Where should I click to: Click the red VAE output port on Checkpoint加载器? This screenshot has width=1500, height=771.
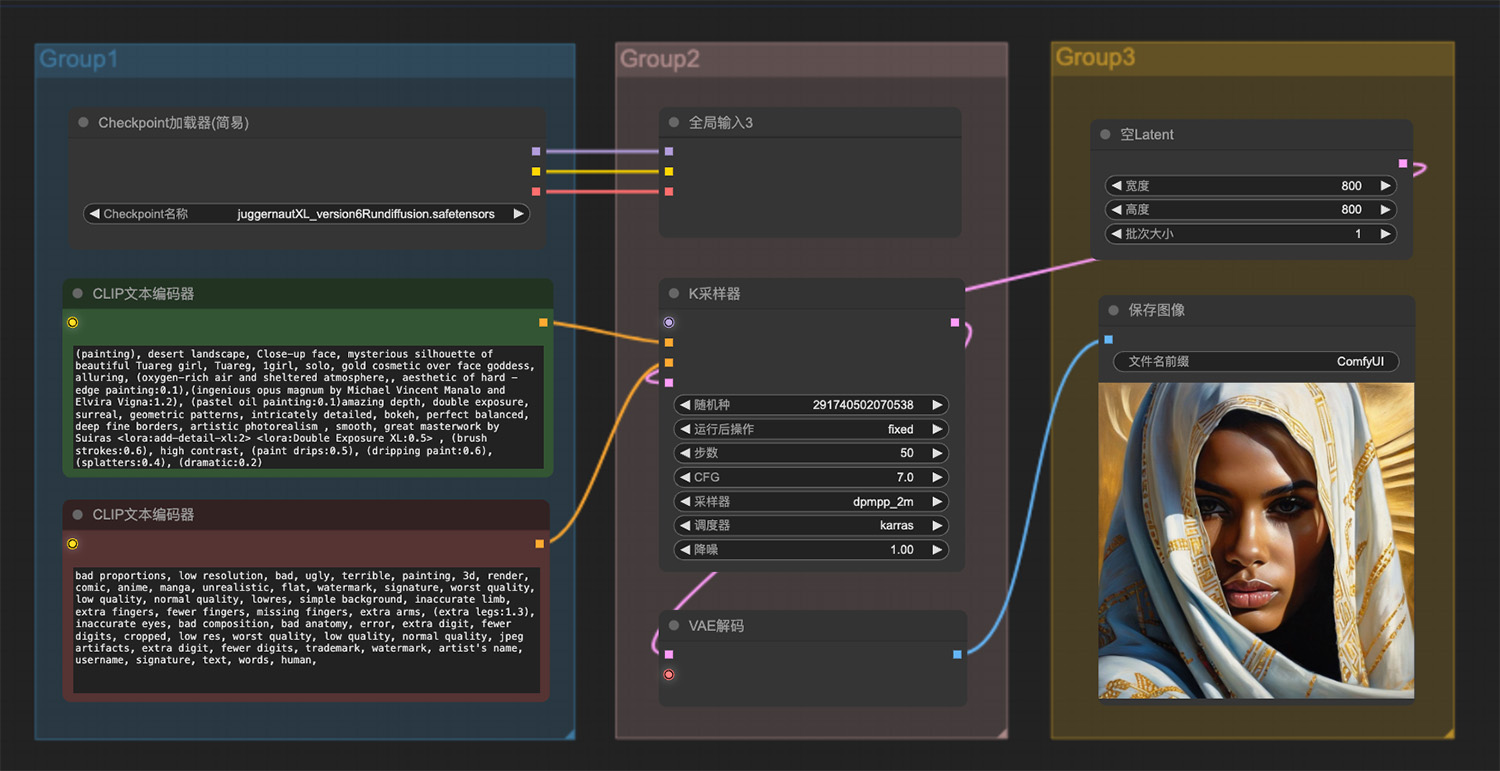tap(536, 192)
